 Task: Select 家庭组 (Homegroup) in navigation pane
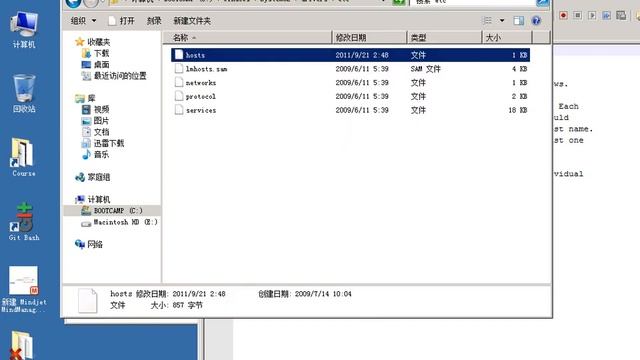[x=93, y=177]
